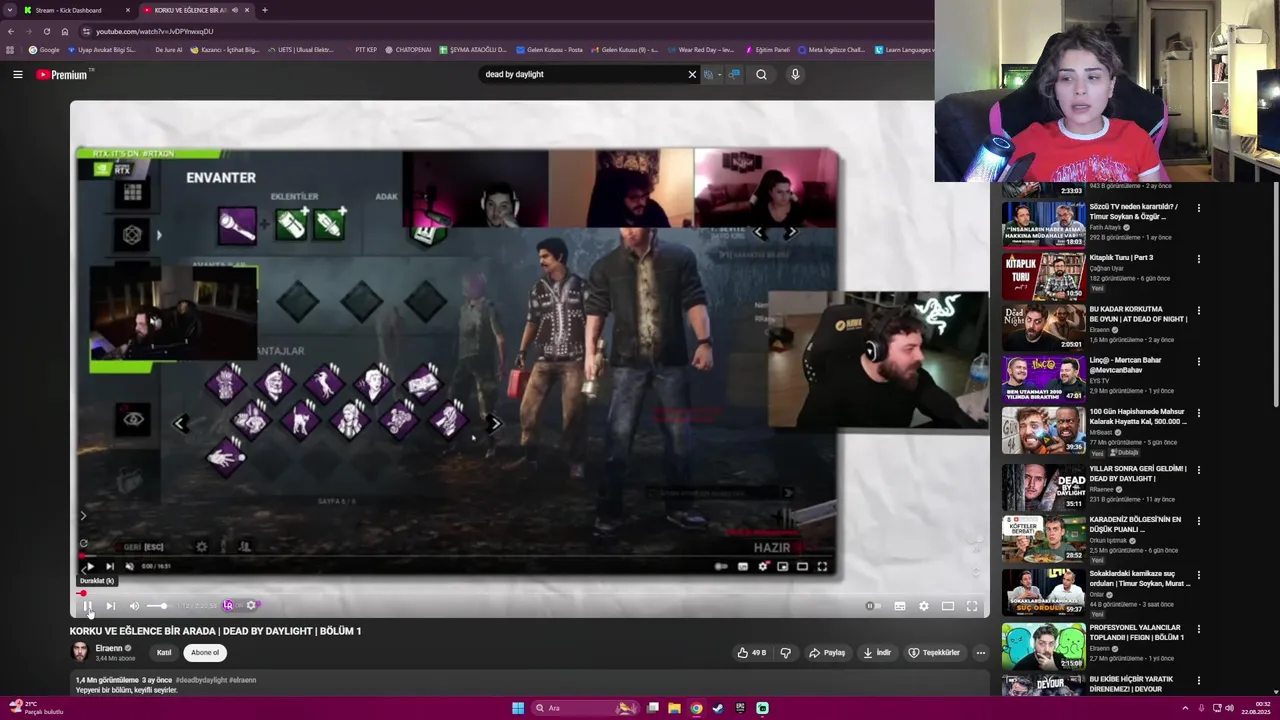
Task: Open options for PROFESYONEL YALANCILAR video
Action: (x=1198, y=629)
